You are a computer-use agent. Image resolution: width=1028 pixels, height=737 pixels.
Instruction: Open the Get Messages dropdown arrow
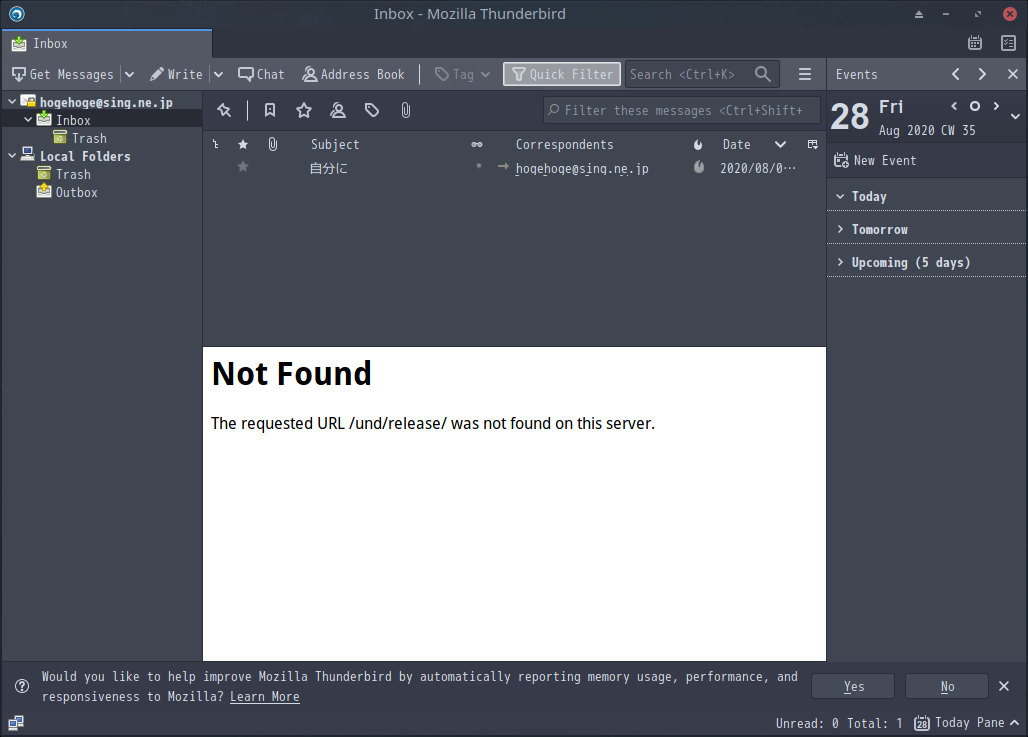pos(129,74)
